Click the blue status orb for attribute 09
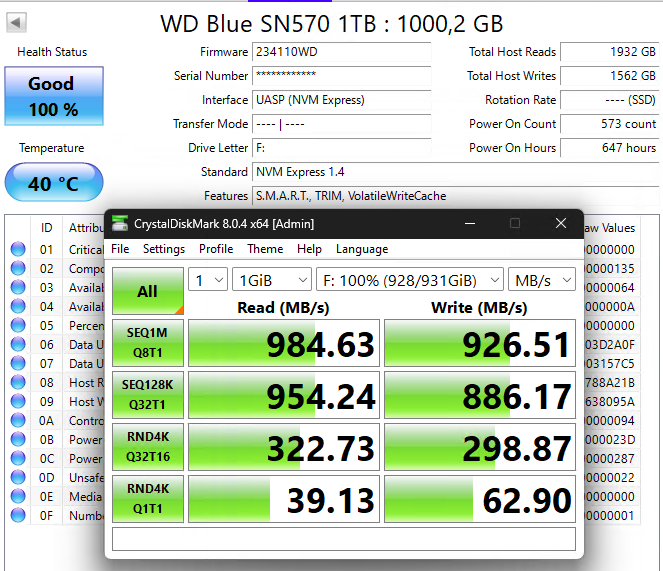Viewport: 663px width, 571px height. pyautogui.click(x=18, y=401)
